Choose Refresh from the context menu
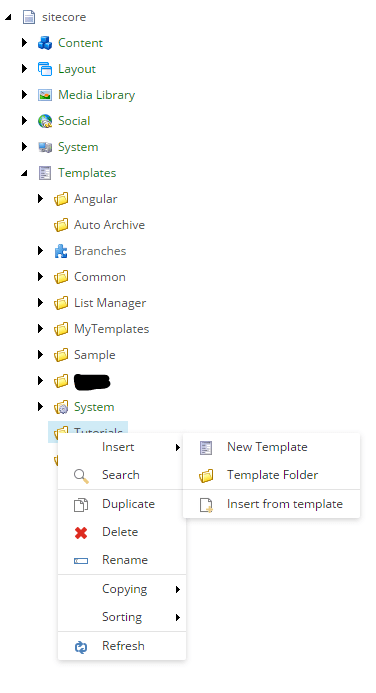The height and width of the screenshot is (693, 376). tap(122, 646)
